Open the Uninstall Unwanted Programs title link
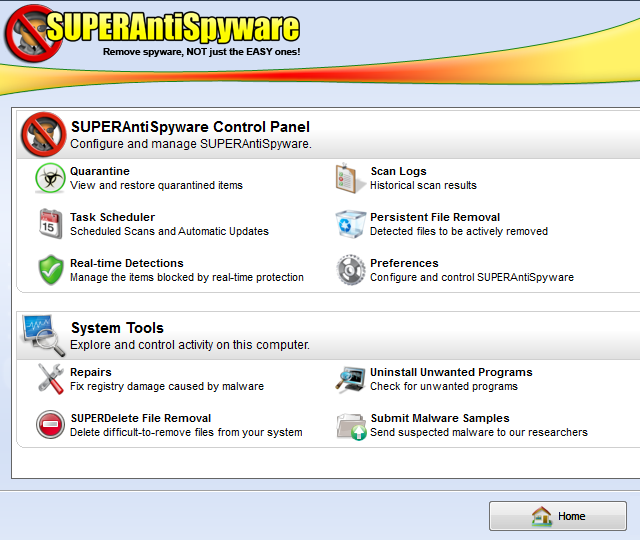This screenshot has width=640, height=540. (451, 372)
